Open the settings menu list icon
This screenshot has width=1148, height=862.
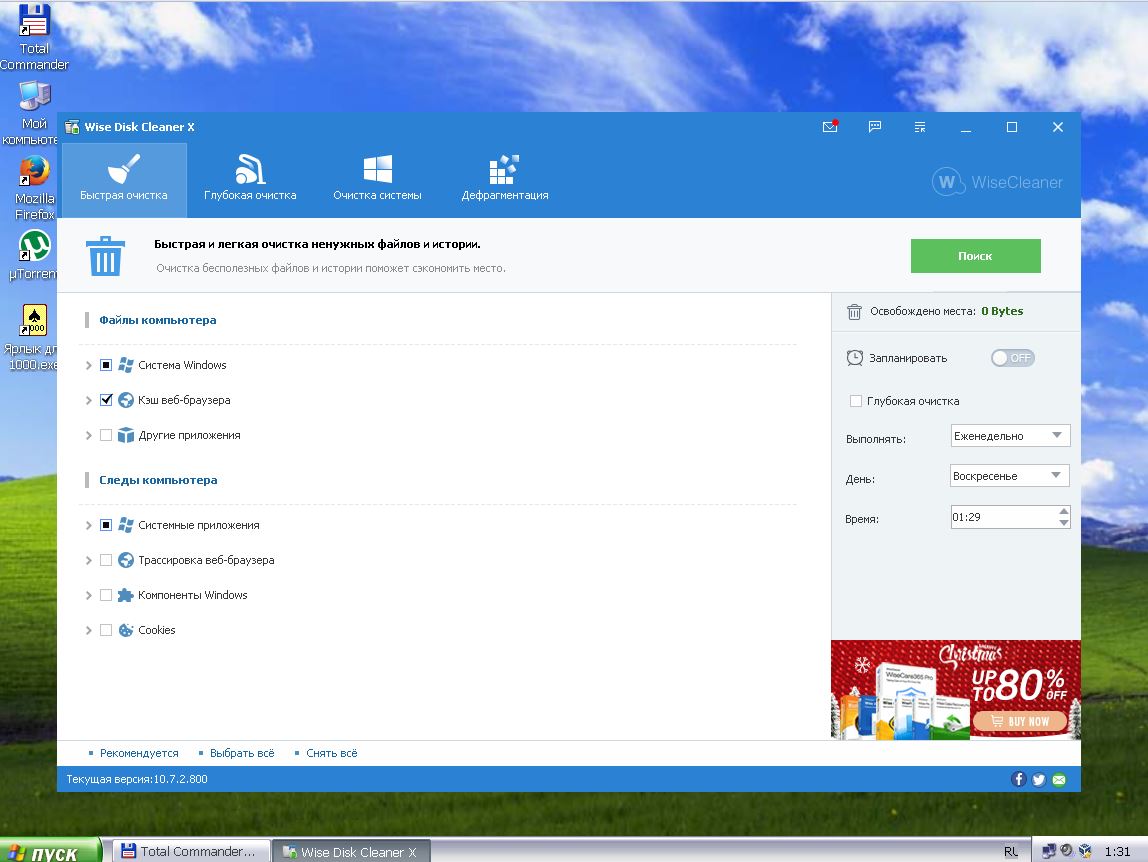point(920,127)
